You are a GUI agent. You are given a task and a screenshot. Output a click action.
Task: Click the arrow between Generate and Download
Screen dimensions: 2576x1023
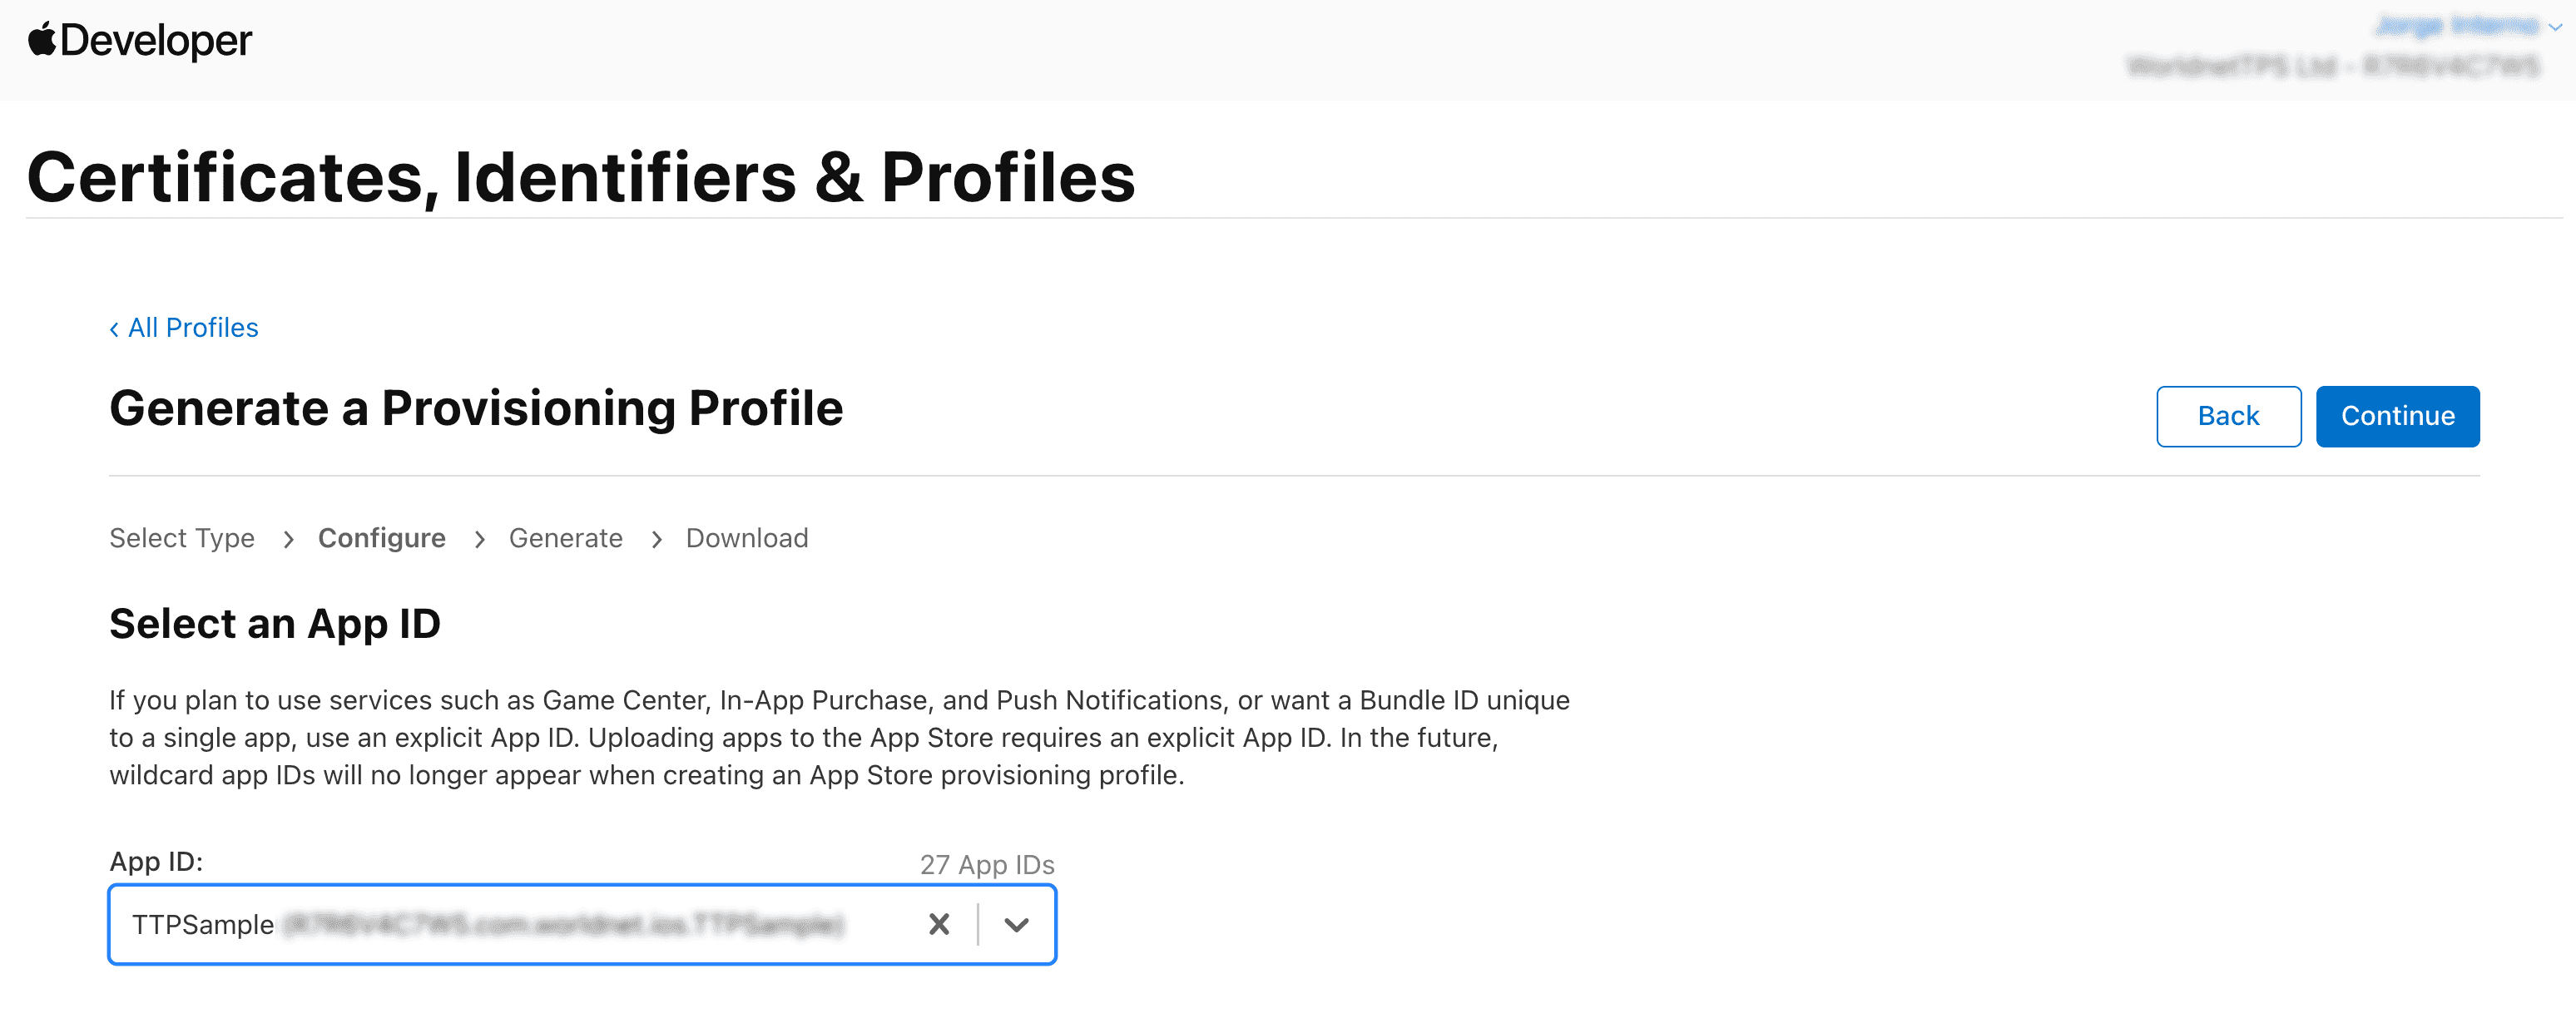656,539
